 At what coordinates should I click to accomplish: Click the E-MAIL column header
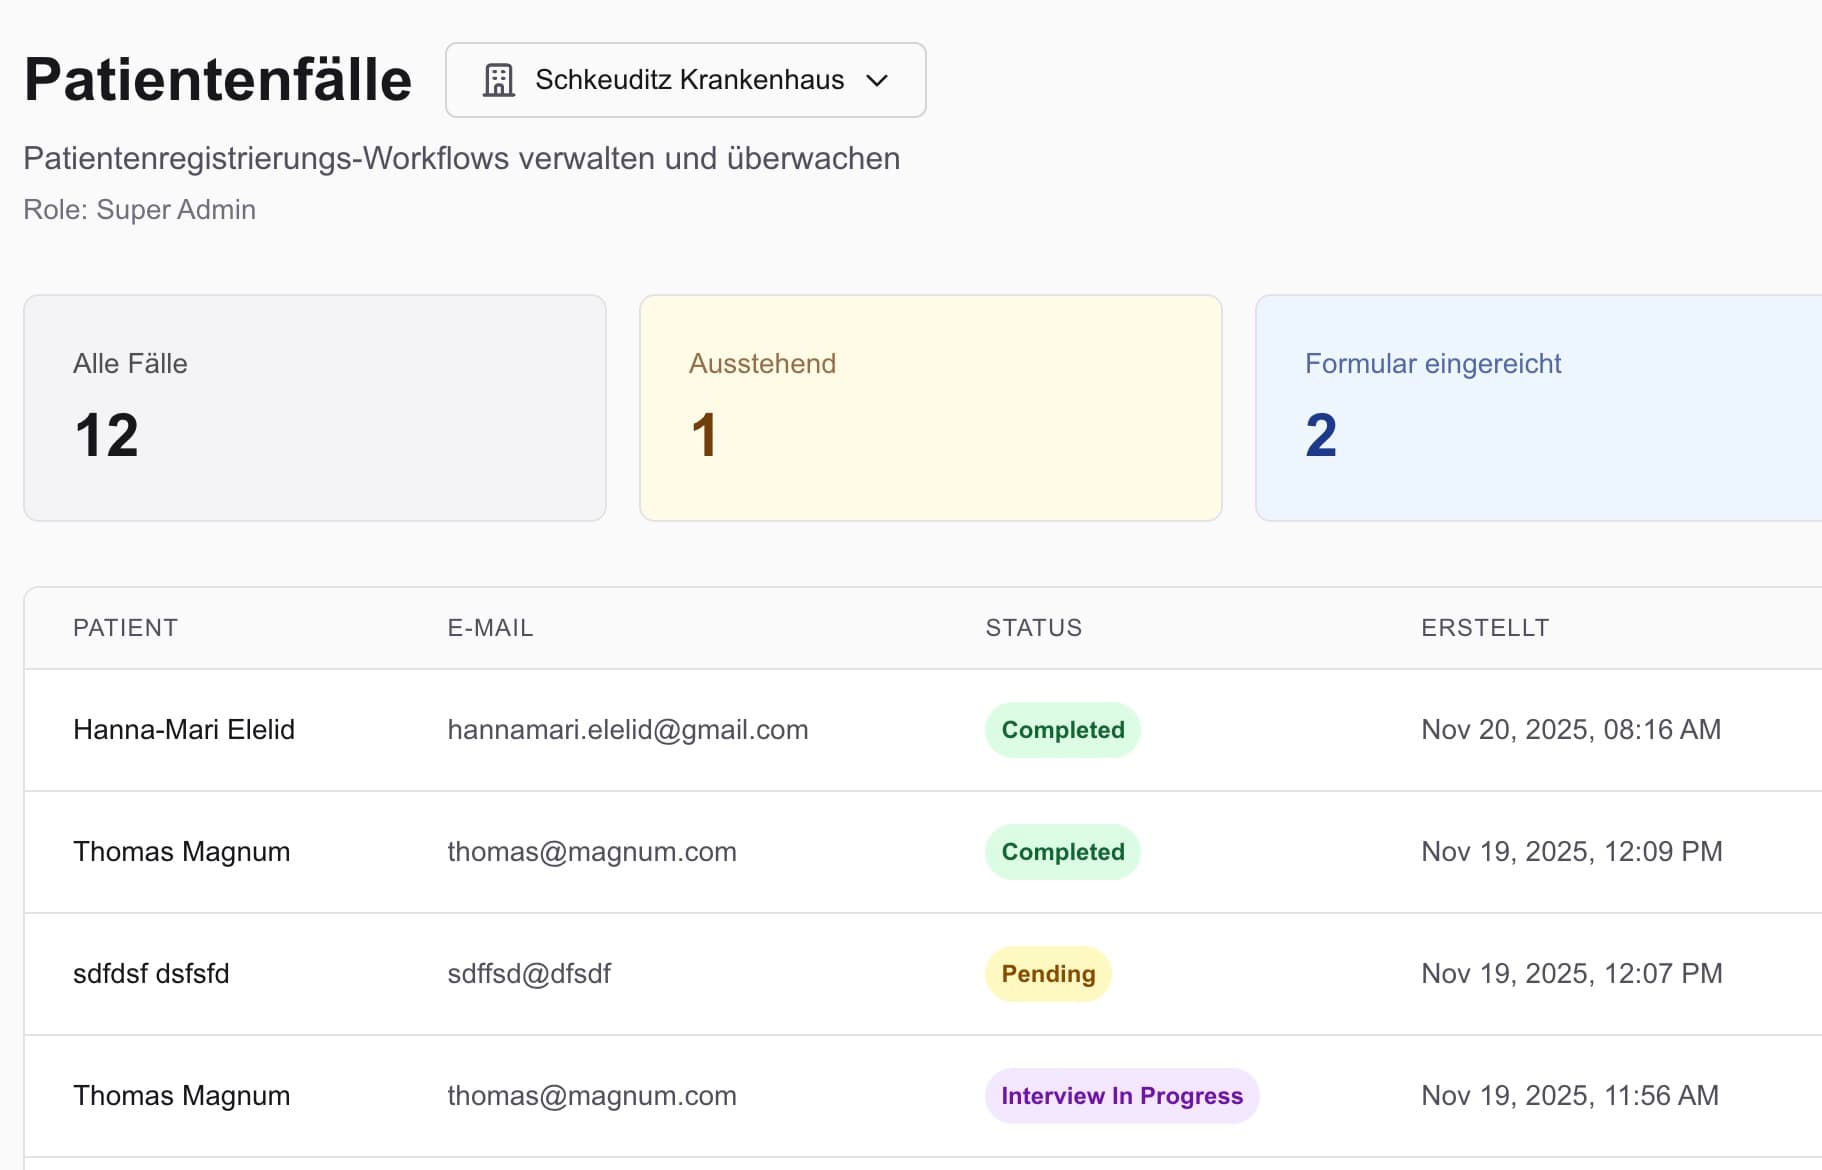pos(490,628)
